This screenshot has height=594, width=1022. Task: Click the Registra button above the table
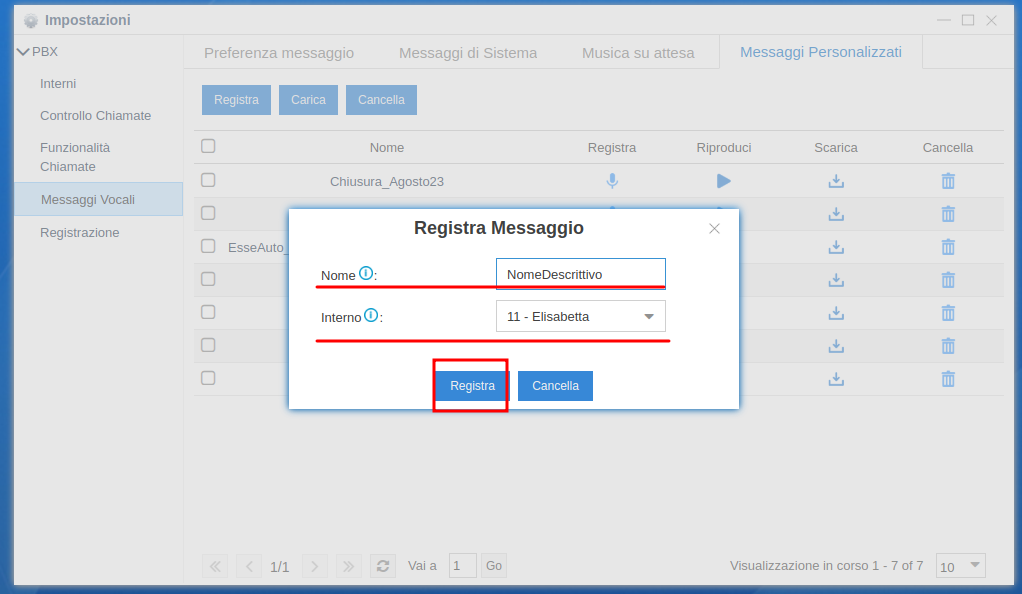pos(236,100)
